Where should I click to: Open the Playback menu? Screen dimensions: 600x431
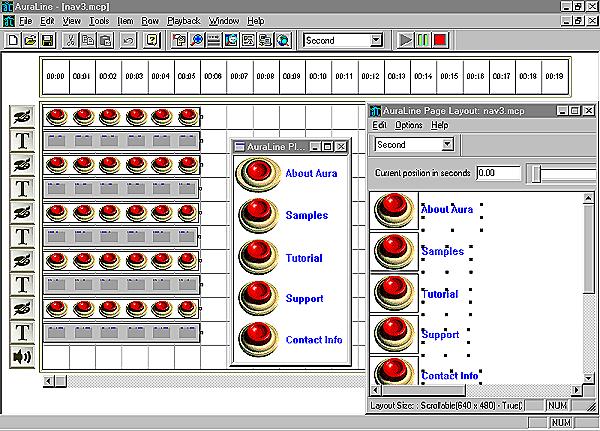(x=184, y=21)
